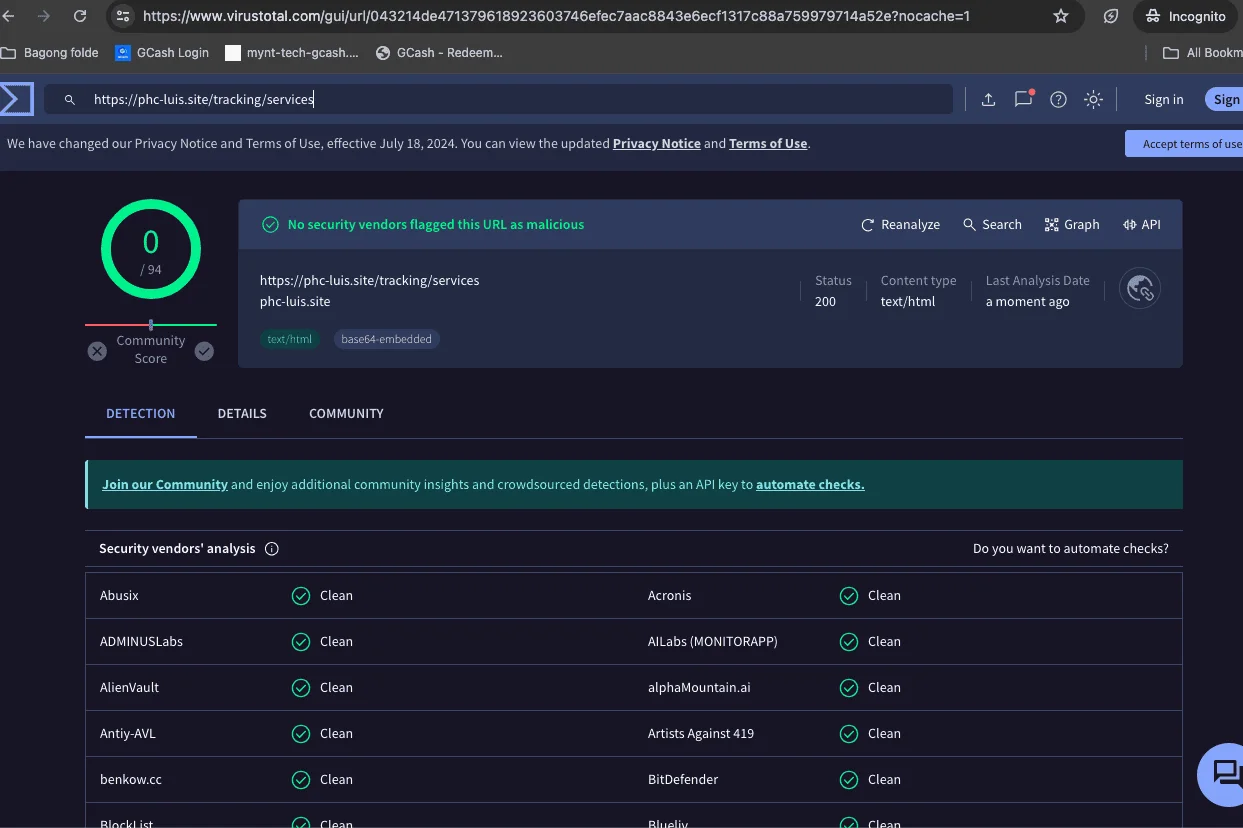Open the Graph view
Image resolution: width=1243 pixels, height=828 pixels.
pos(1072,225)
